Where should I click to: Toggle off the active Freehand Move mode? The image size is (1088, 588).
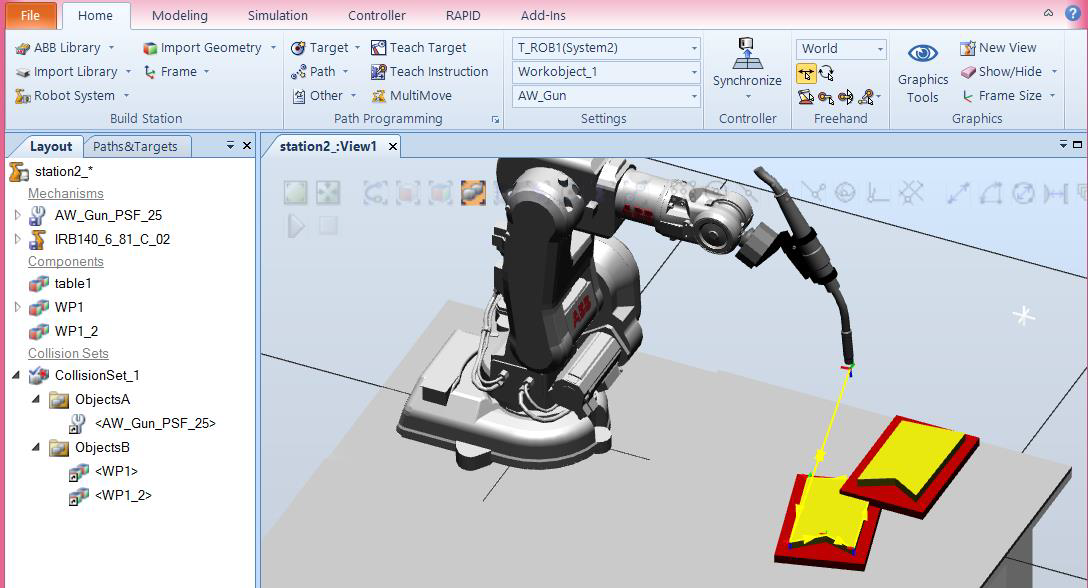pos(806,72)
